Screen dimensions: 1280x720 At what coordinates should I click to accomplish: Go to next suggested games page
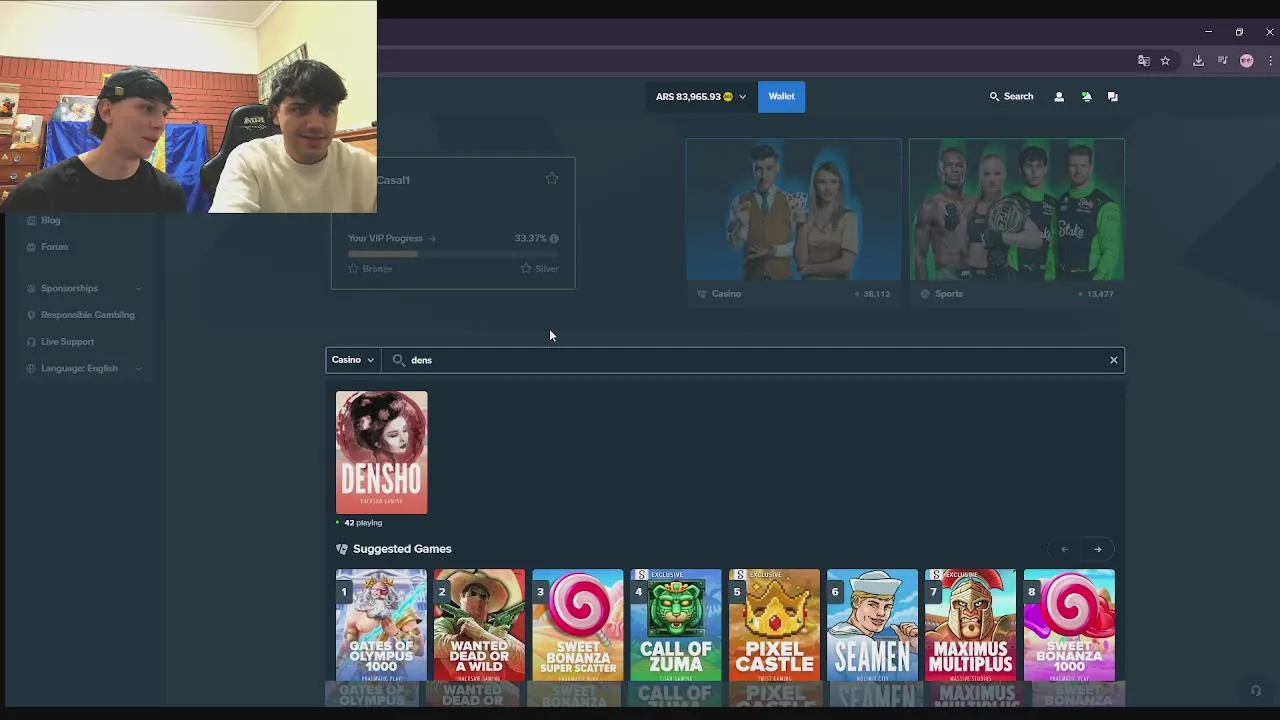(1097, 549)
